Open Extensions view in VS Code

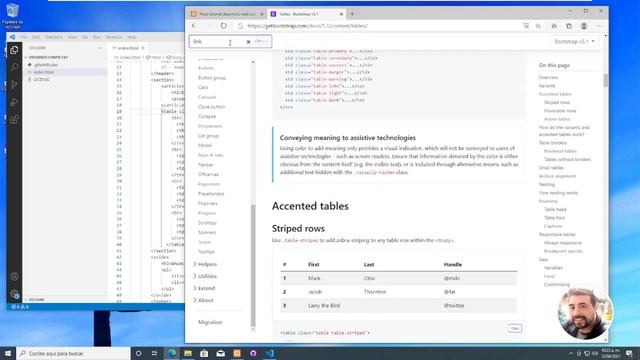pyautogui.click(x=14, y=120)
